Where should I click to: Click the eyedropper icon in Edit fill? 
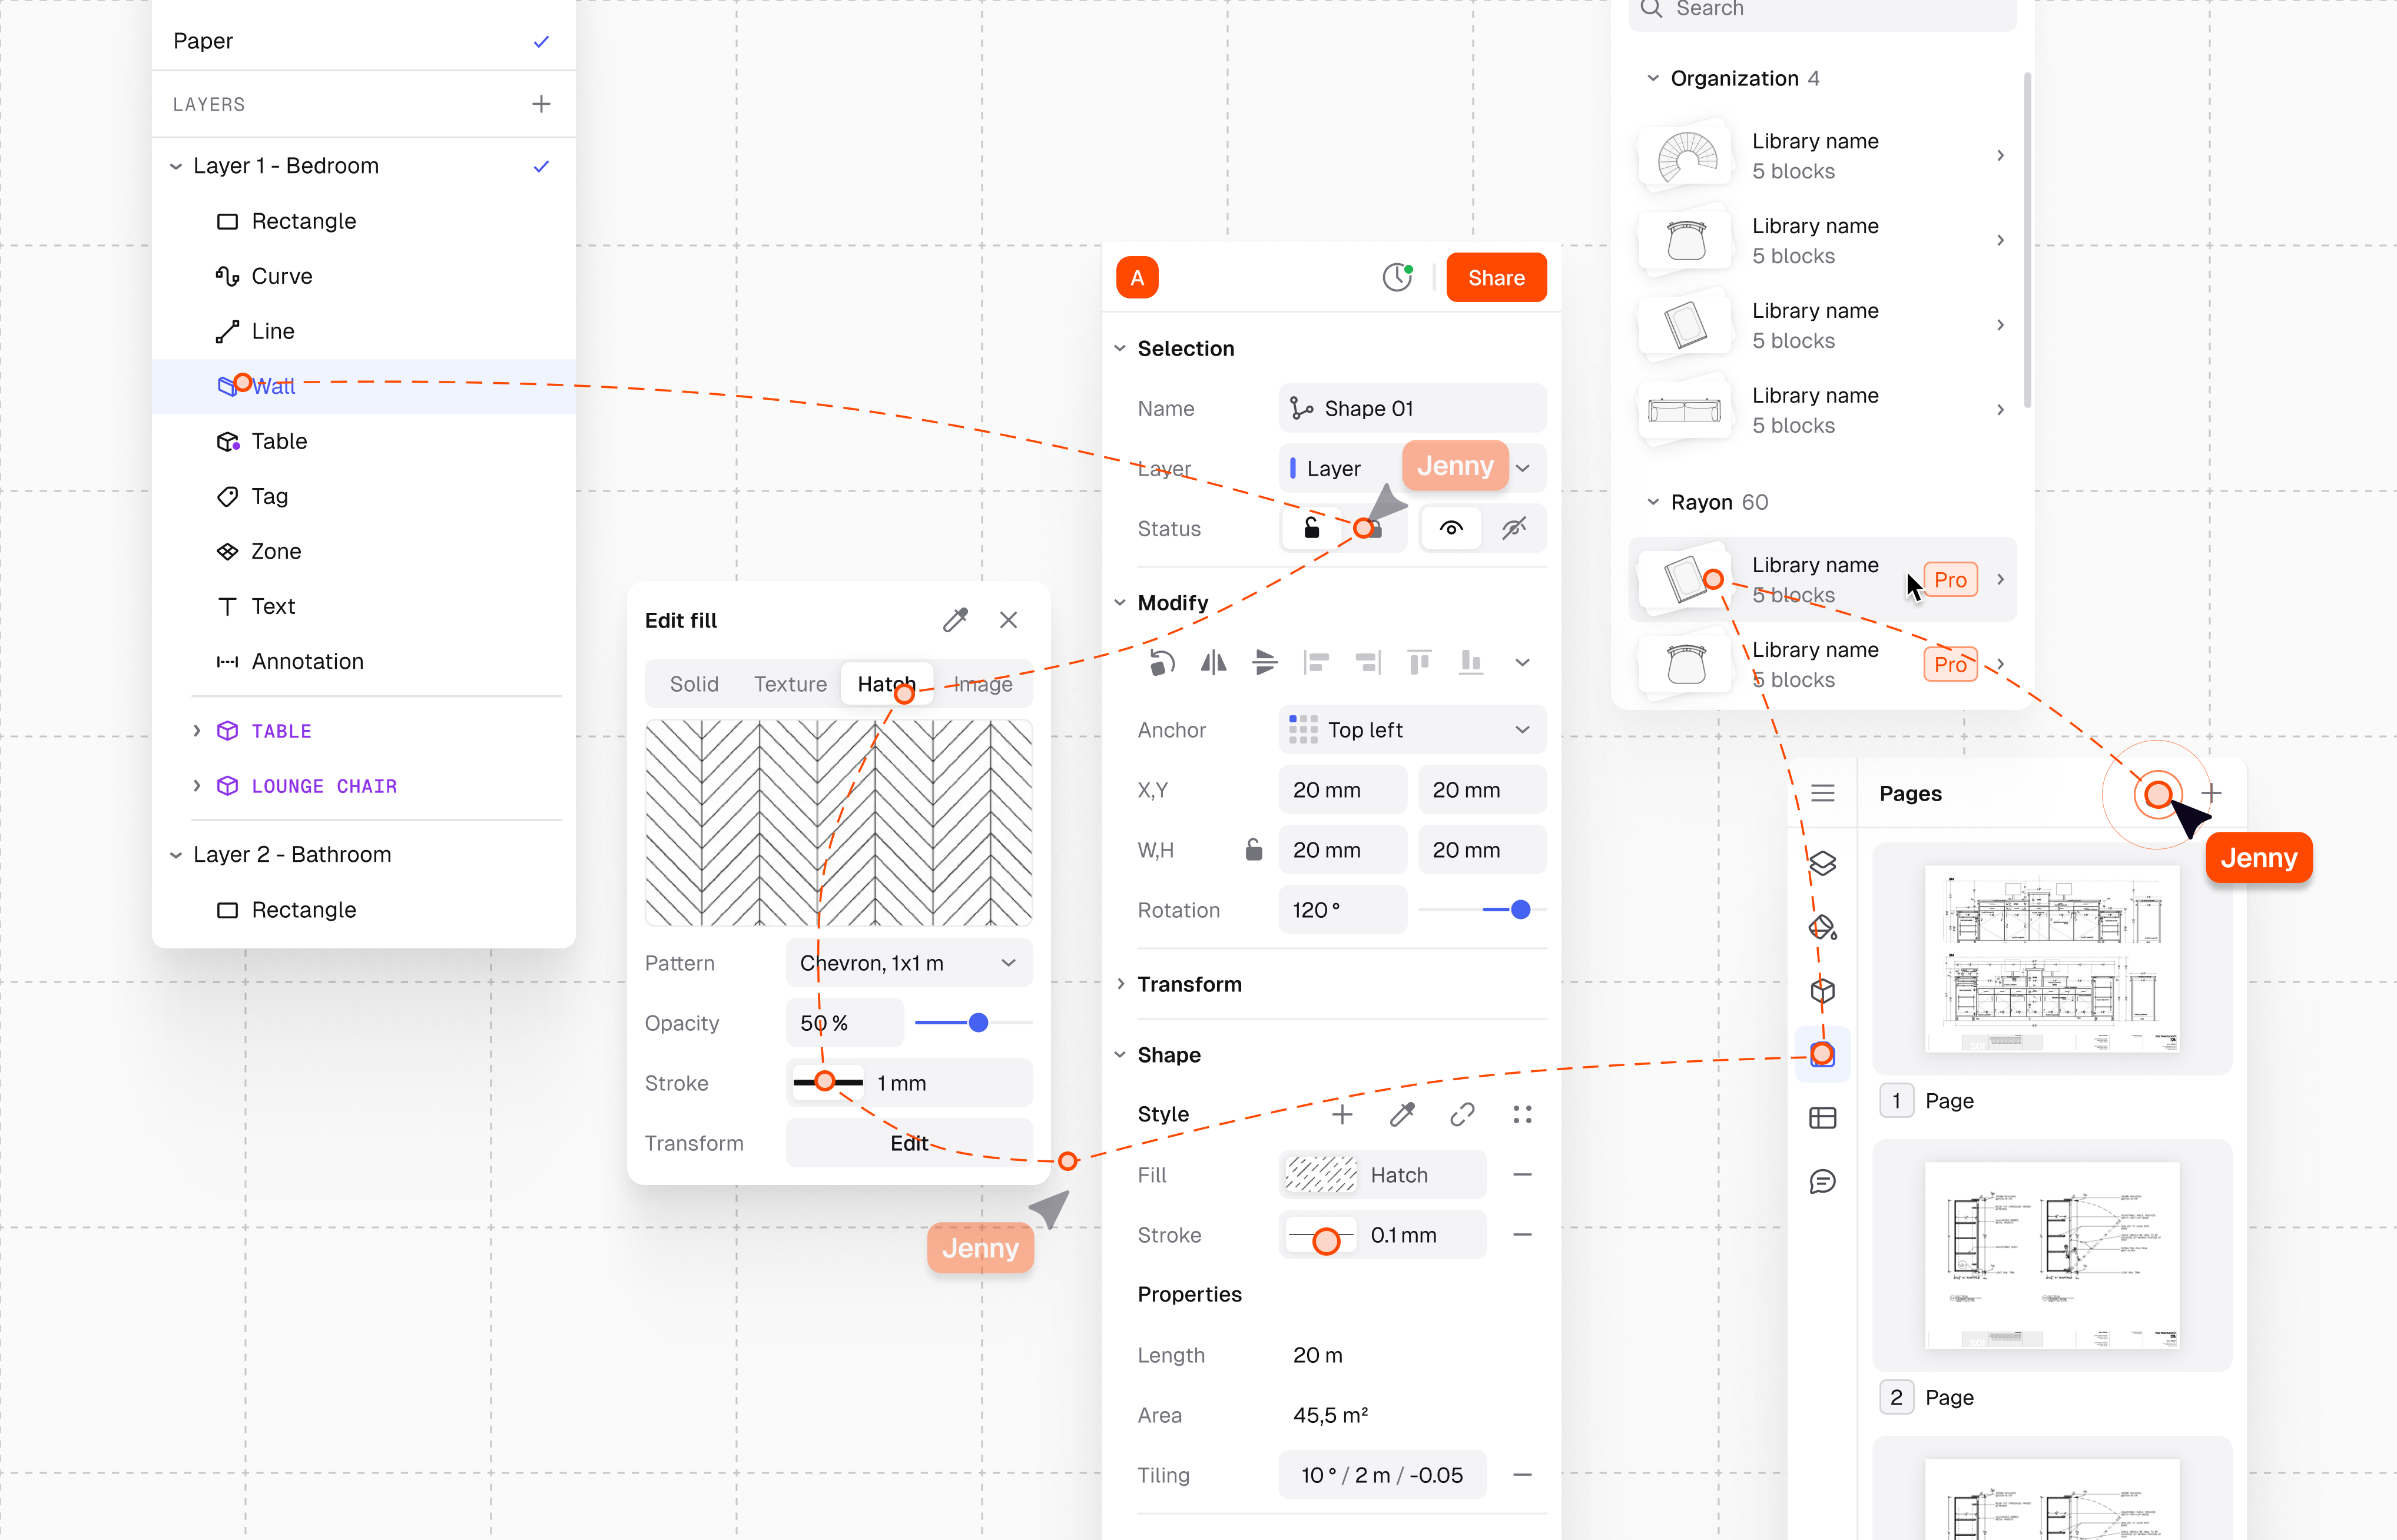click(955, 620)
